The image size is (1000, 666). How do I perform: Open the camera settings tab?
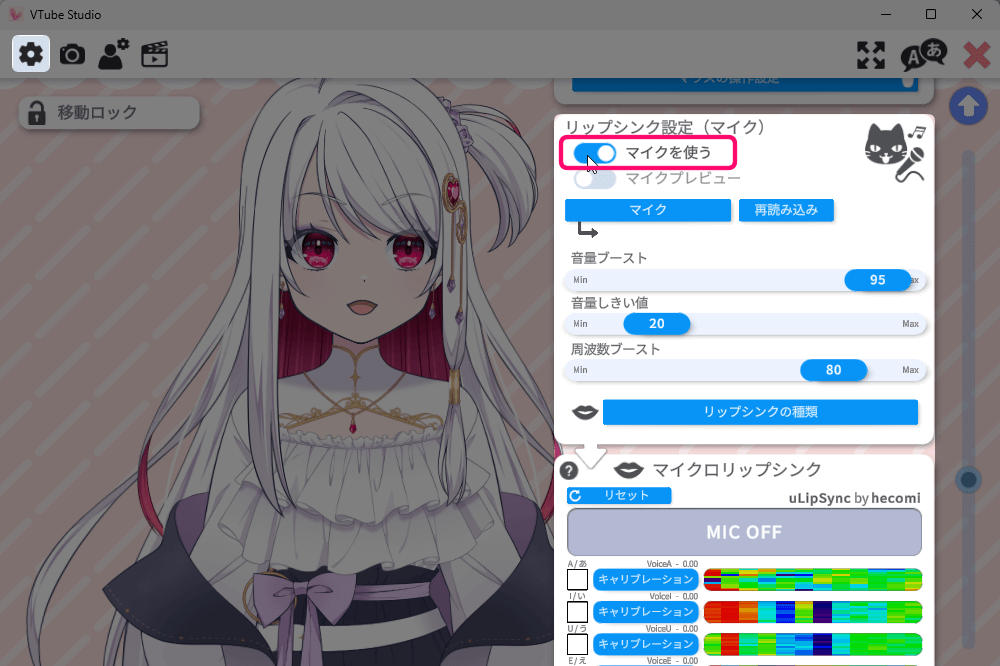click(72, 54)
